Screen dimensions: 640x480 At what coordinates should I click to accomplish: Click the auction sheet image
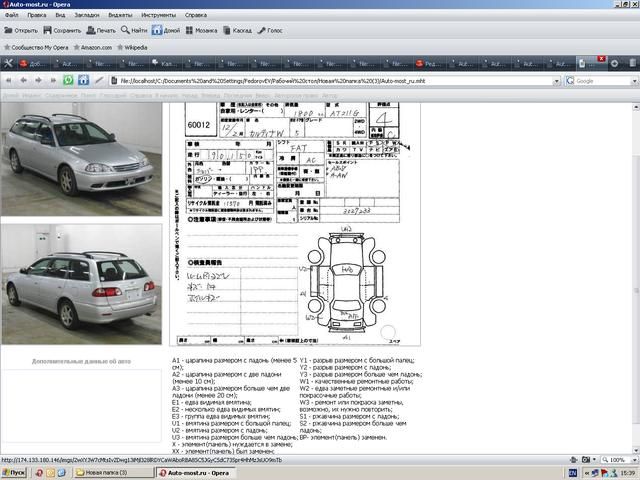click(295, 224)
